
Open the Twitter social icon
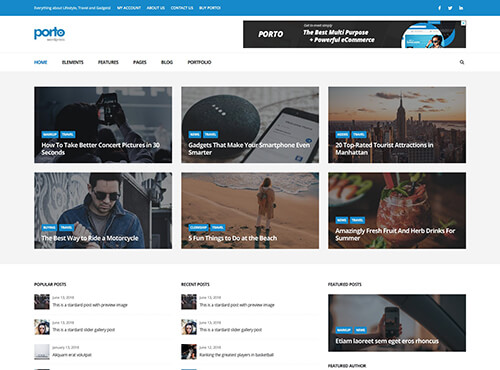point(450,8)
